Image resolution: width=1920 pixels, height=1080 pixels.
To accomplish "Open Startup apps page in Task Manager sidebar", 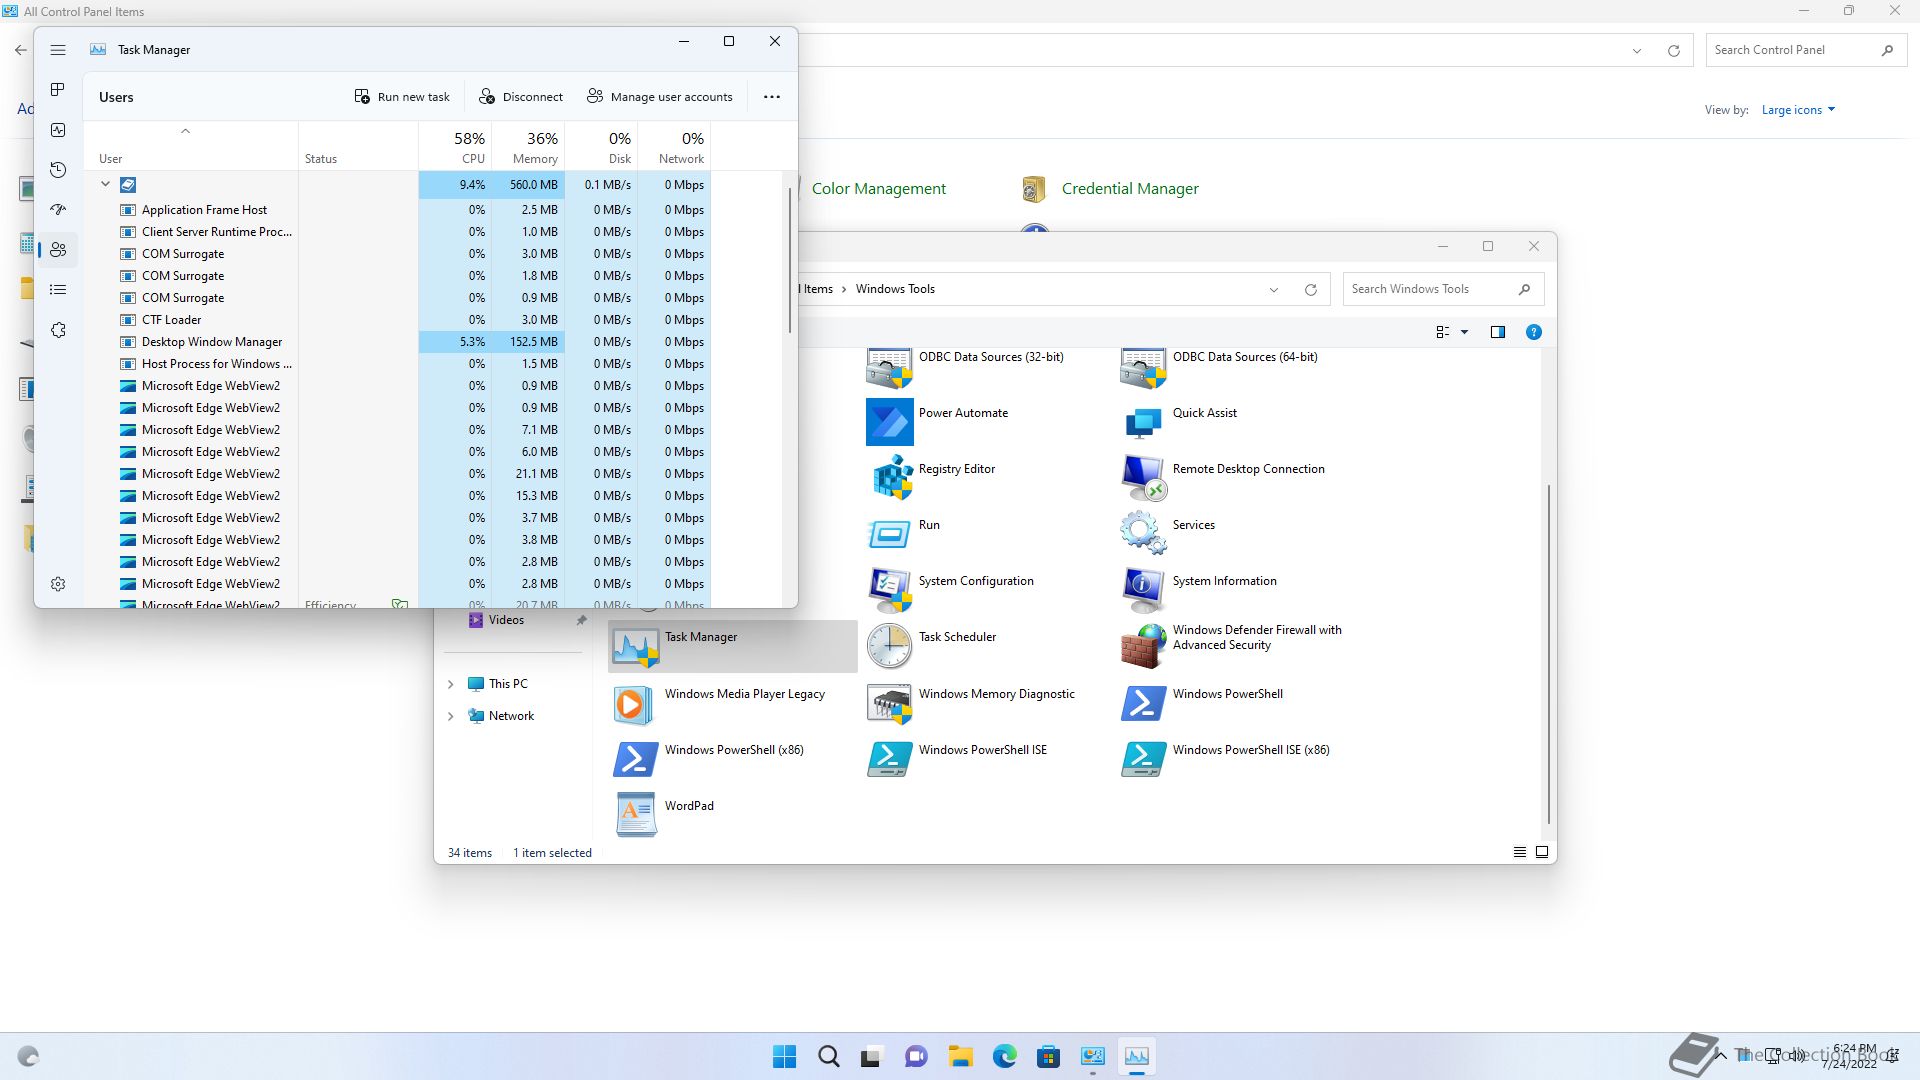I will click(58, 210).
